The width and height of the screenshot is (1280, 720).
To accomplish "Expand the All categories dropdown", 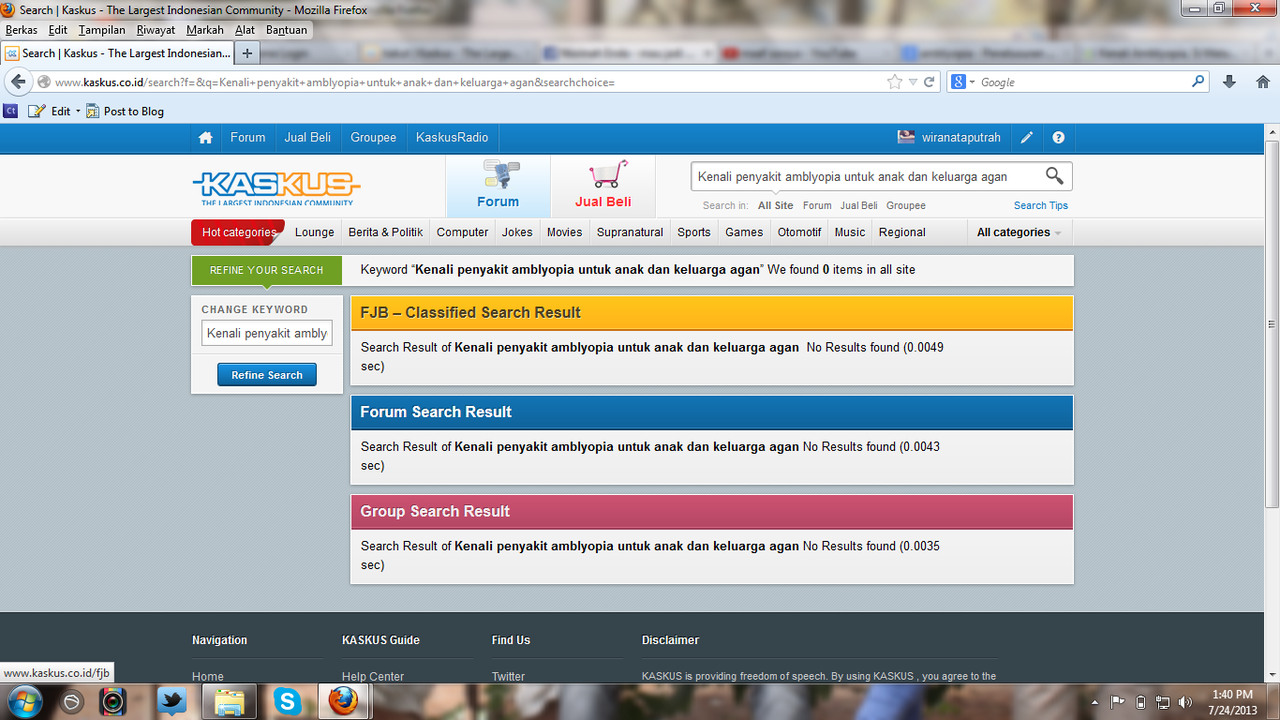I will pos(1018,232).
